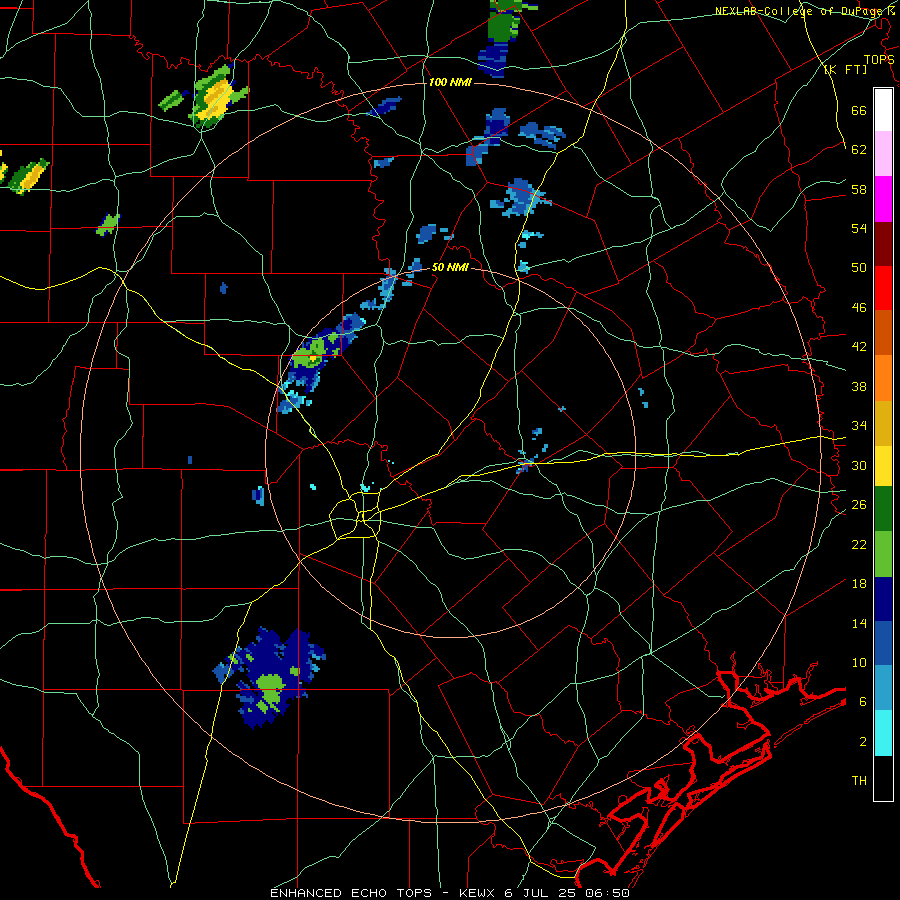Click the dark orange legend swatch
Screen dimensions: 900x900
pyautogui.click(x=883, y=333)
